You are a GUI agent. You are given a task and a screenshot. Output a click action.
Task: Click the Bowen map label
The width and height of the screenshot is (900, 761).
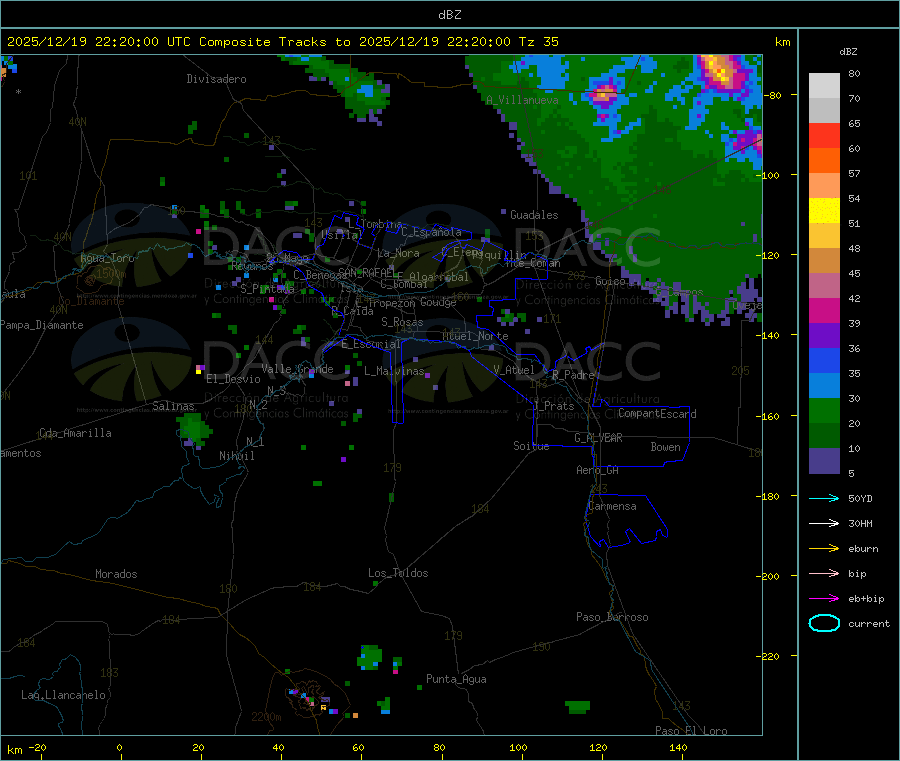(x=666, y=447)
